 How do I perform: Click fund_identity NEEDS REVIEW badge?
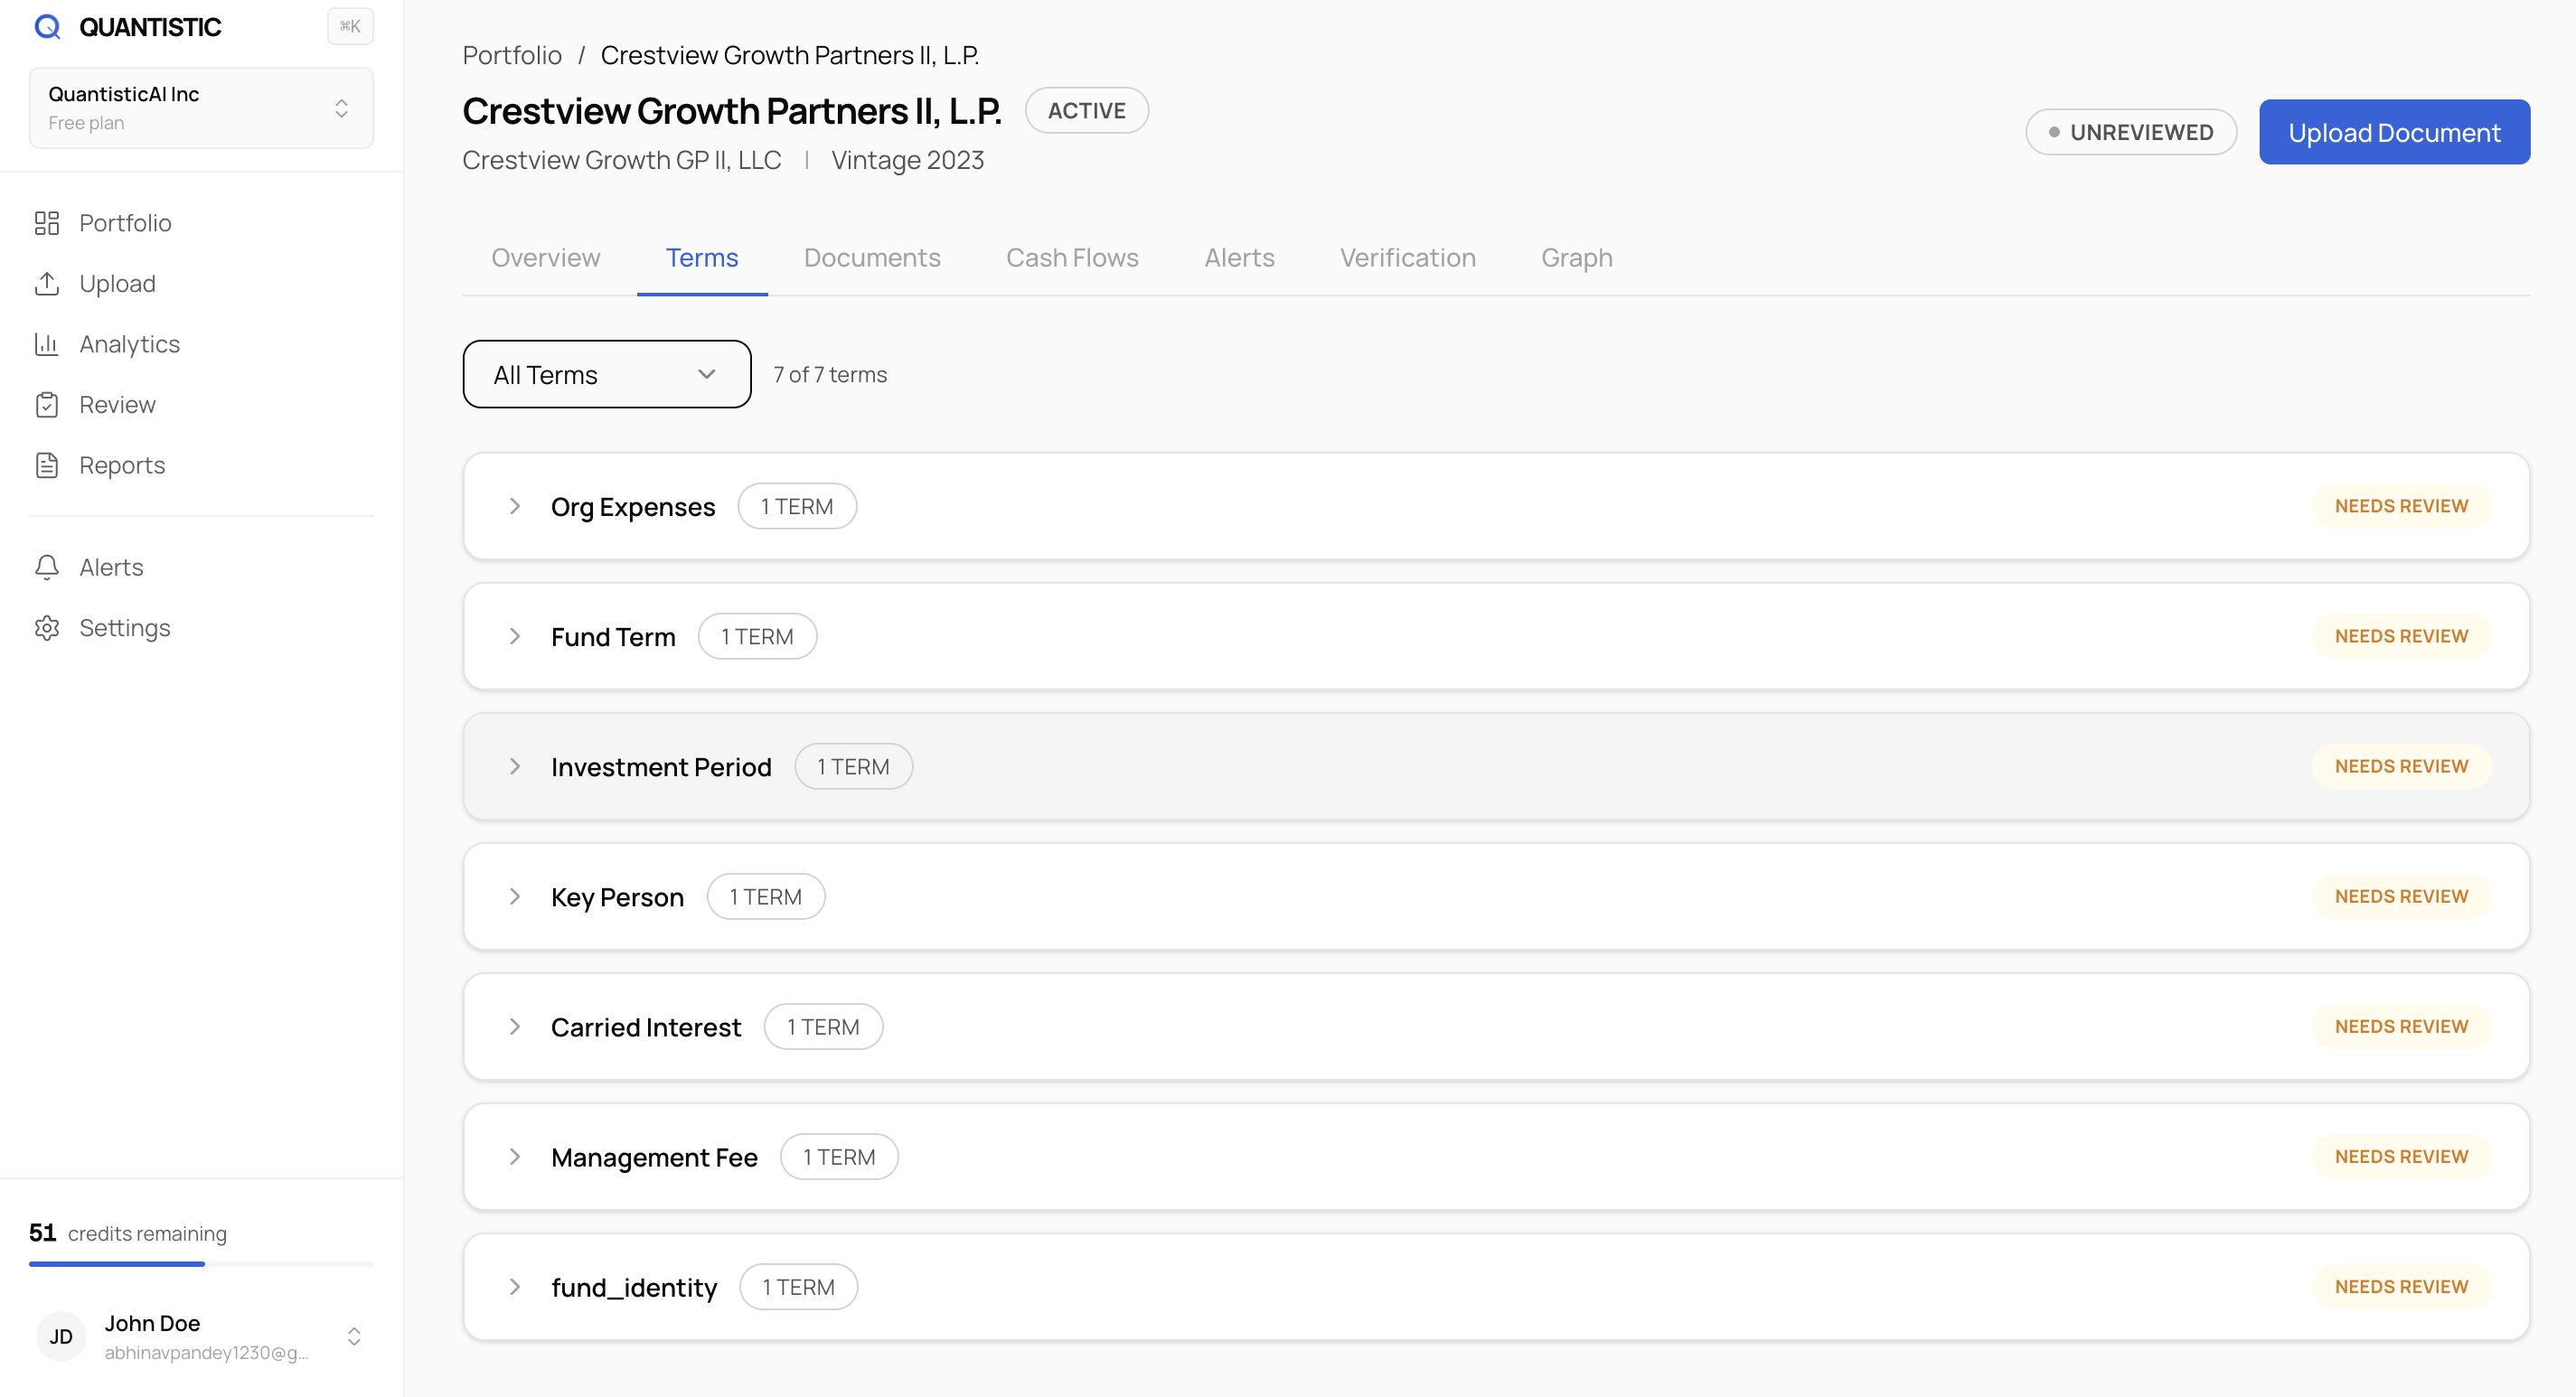tap(2401, 1287)
